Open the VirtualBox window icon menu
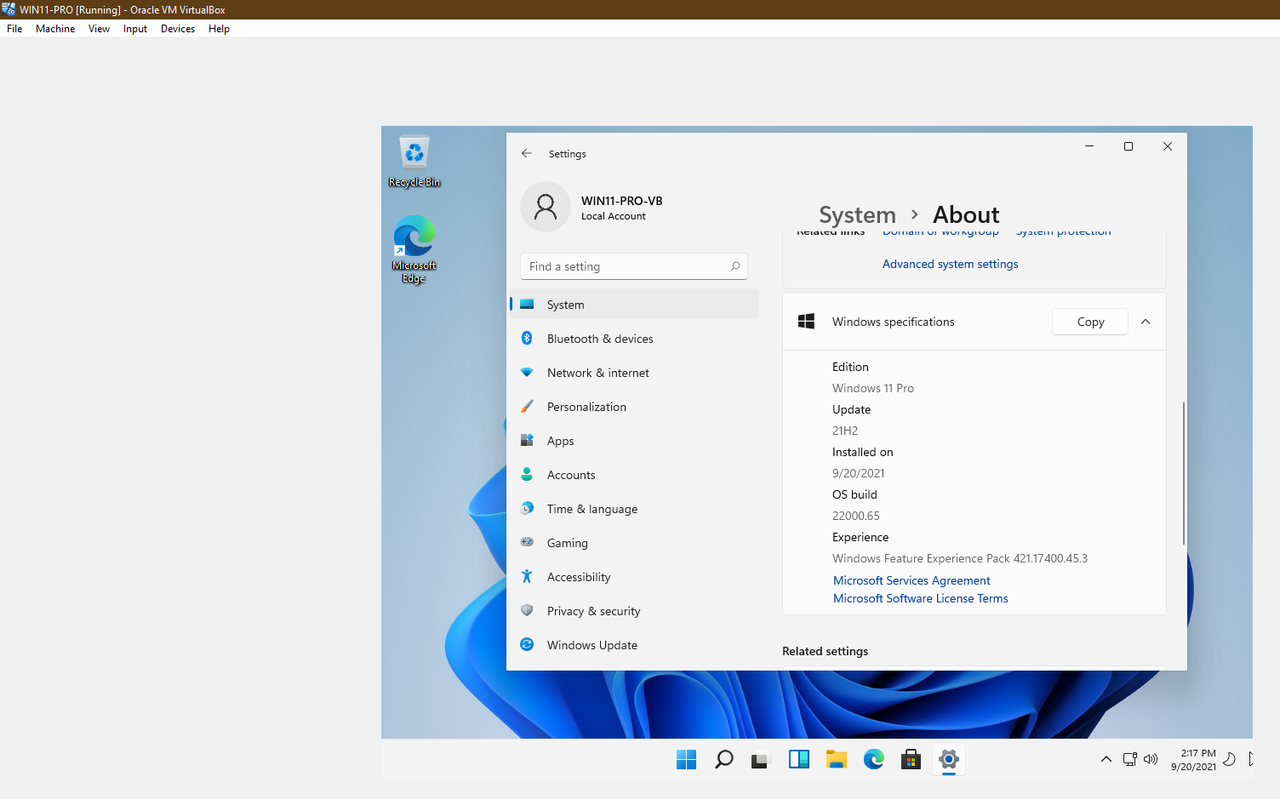This screenshot has height=799, width=1280. click(x=8, y=9)
